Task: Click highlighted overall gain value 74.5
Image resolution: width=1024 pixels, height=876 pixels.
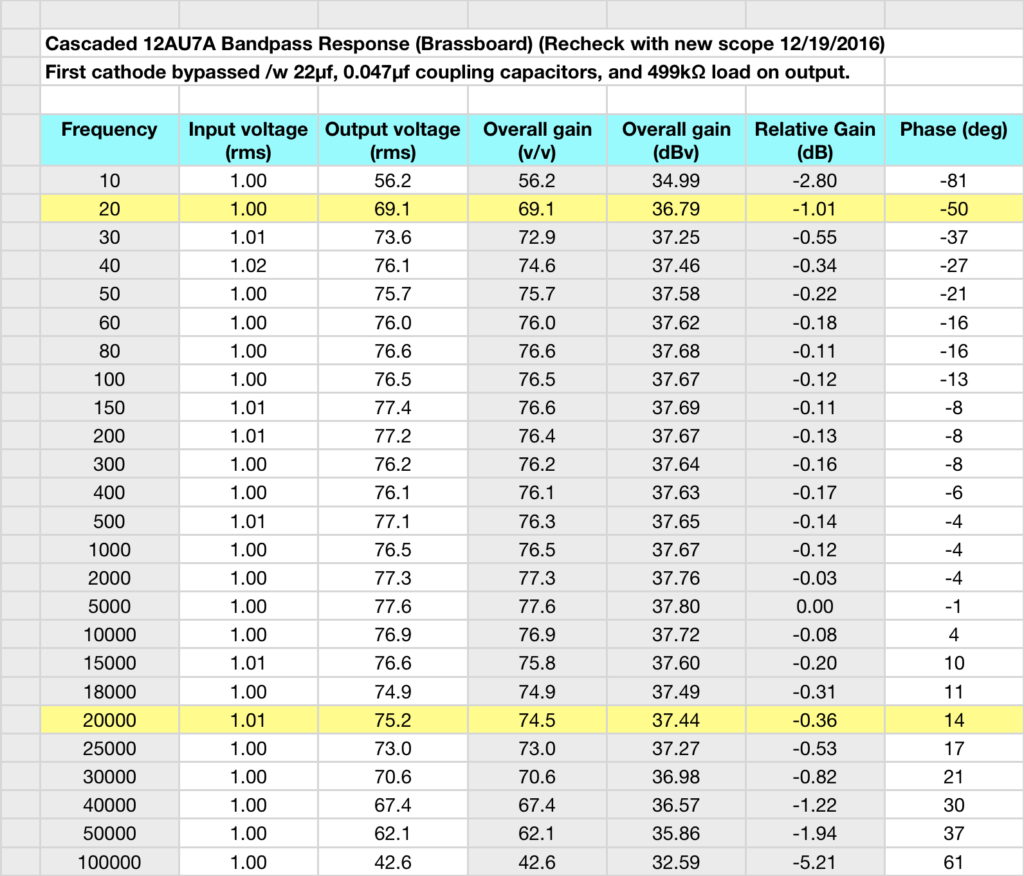Action: coord(537,720)
